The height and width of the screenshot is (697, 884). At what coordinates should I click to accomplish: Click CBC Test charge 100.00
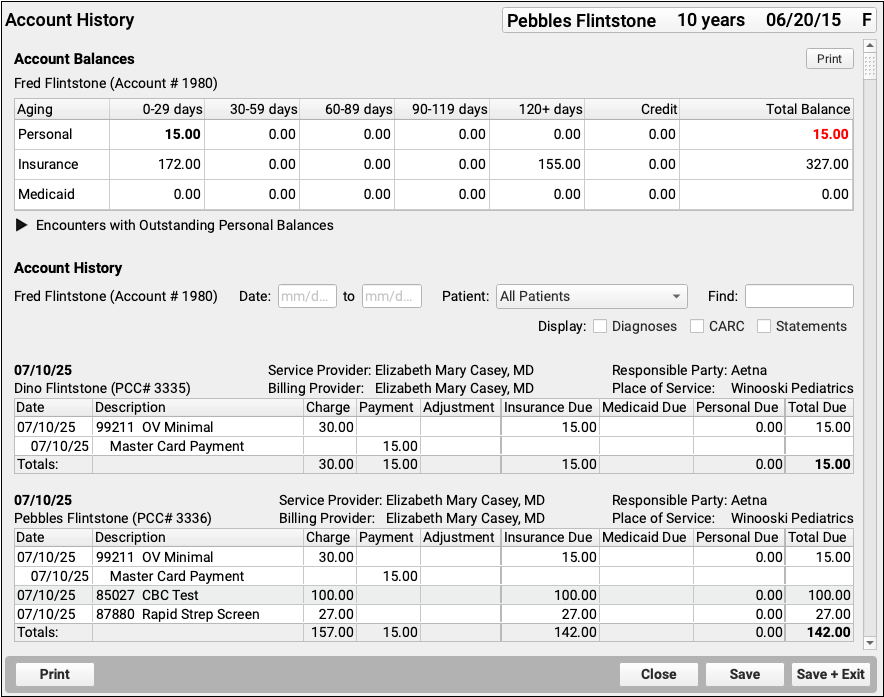pyautogui.click(x=332, y=595)
